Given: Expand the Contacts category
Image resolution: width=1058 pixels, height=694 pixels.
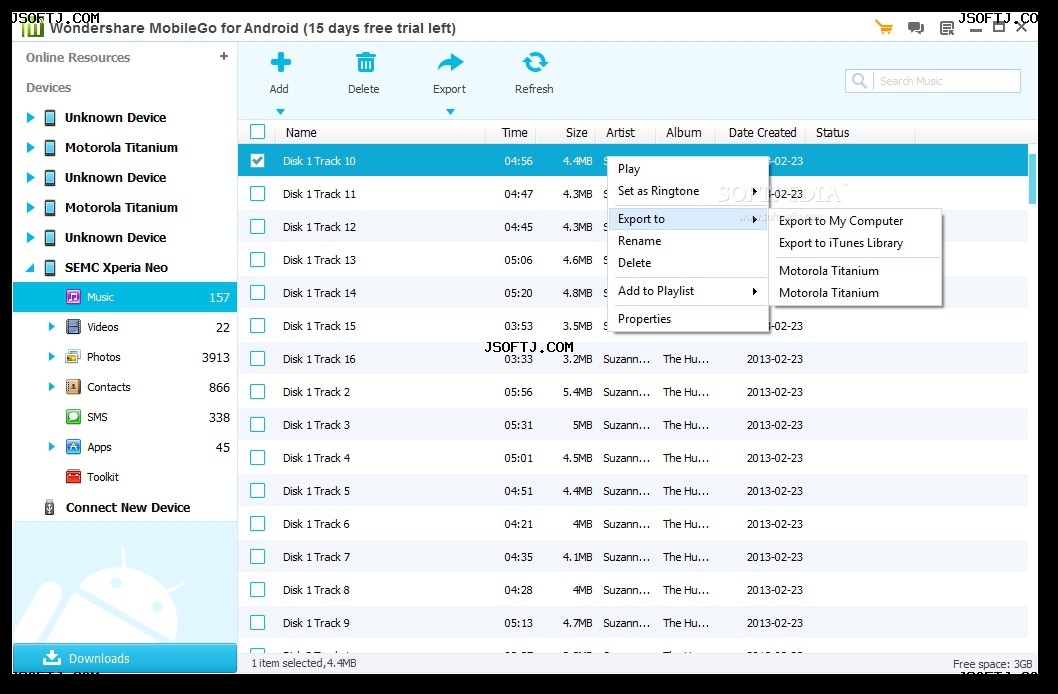Looking at the screenshot, I should click(51, 387).
